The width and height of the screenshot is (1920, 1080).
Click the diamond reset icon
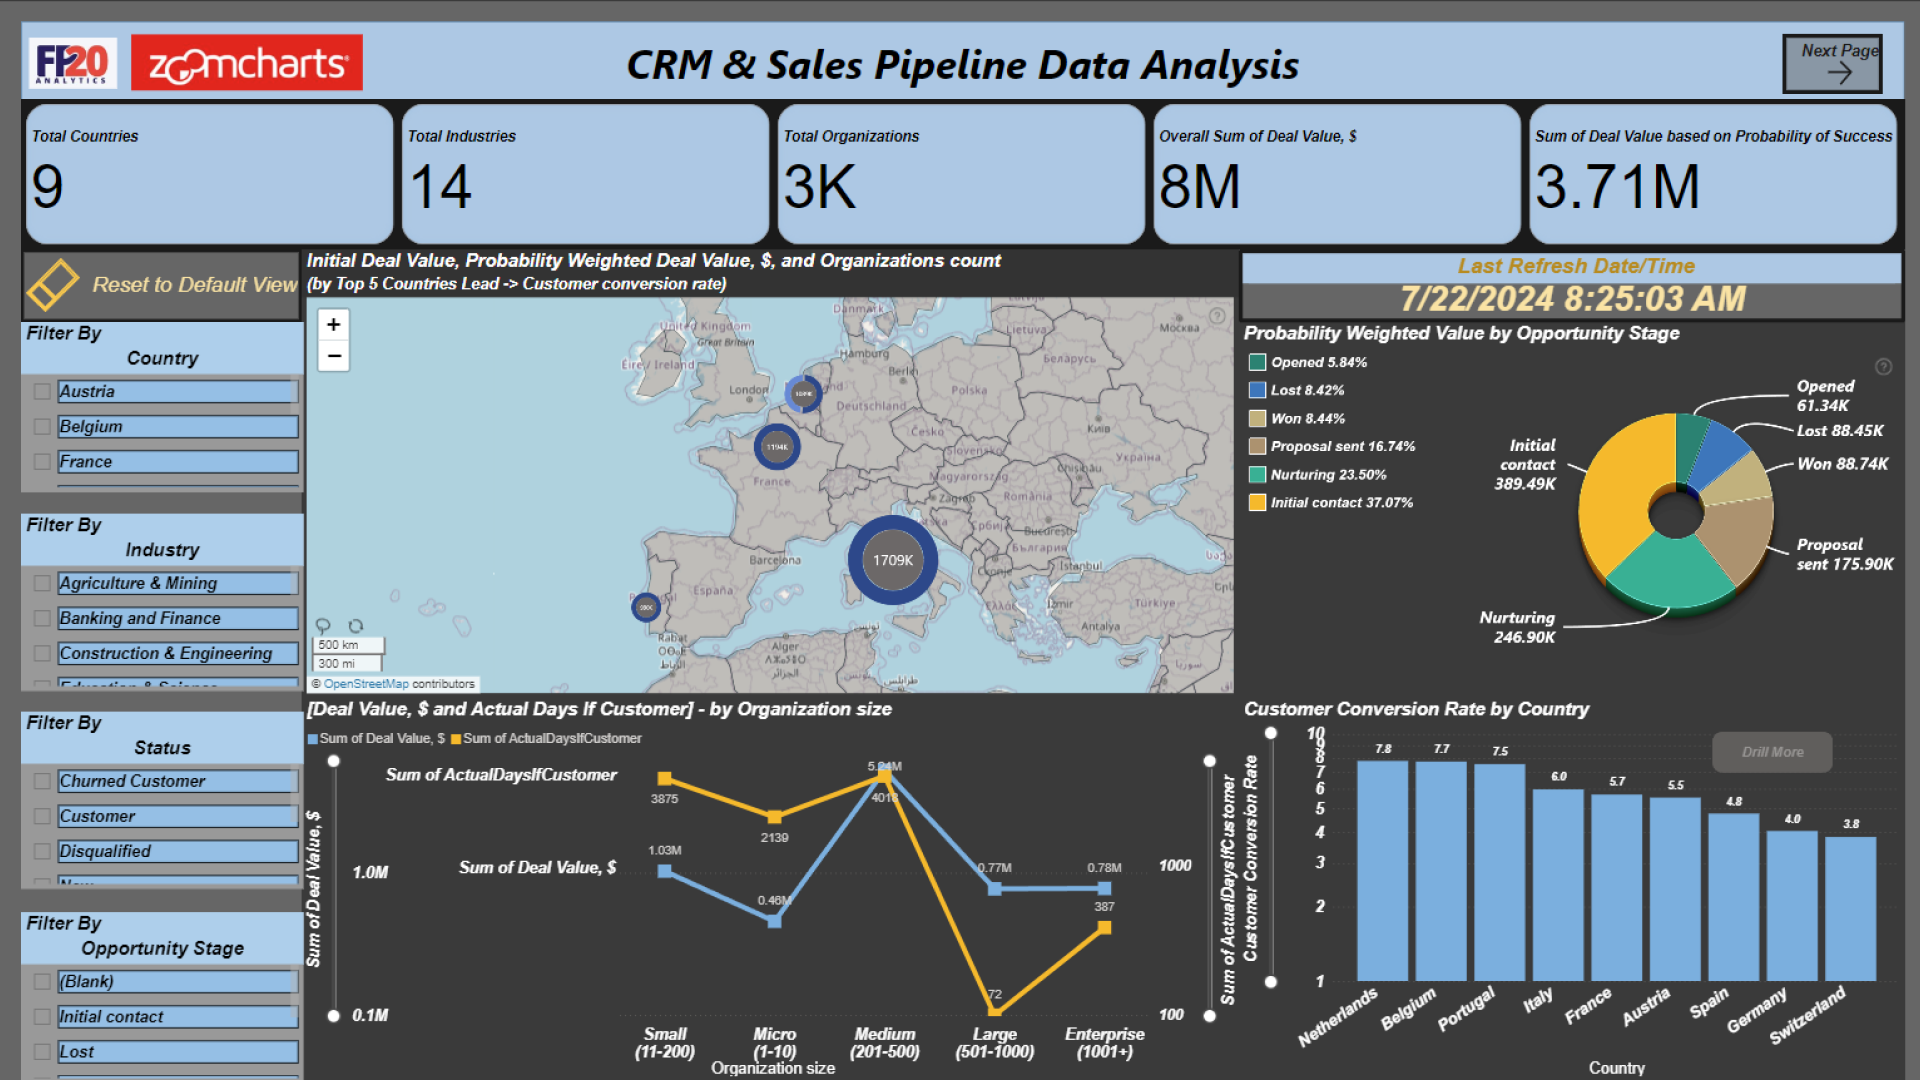point(52,284)
